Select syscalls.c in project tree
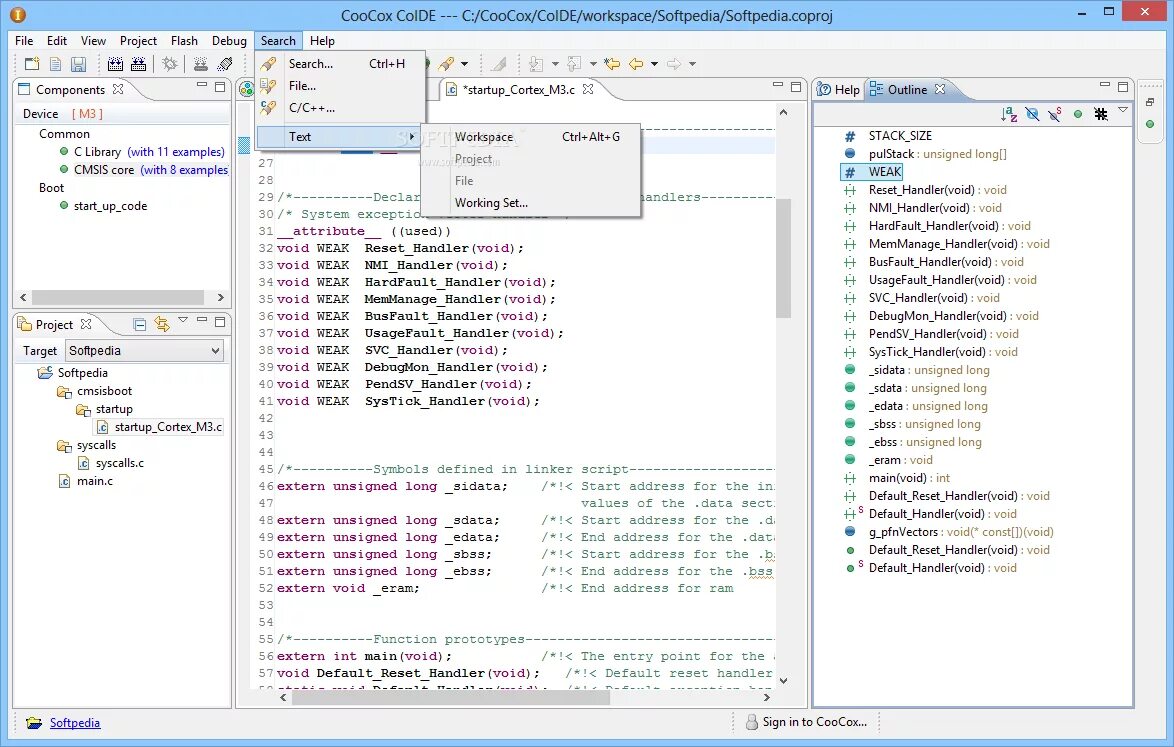The image size is (1174, 747). click(x=120, y=463)
